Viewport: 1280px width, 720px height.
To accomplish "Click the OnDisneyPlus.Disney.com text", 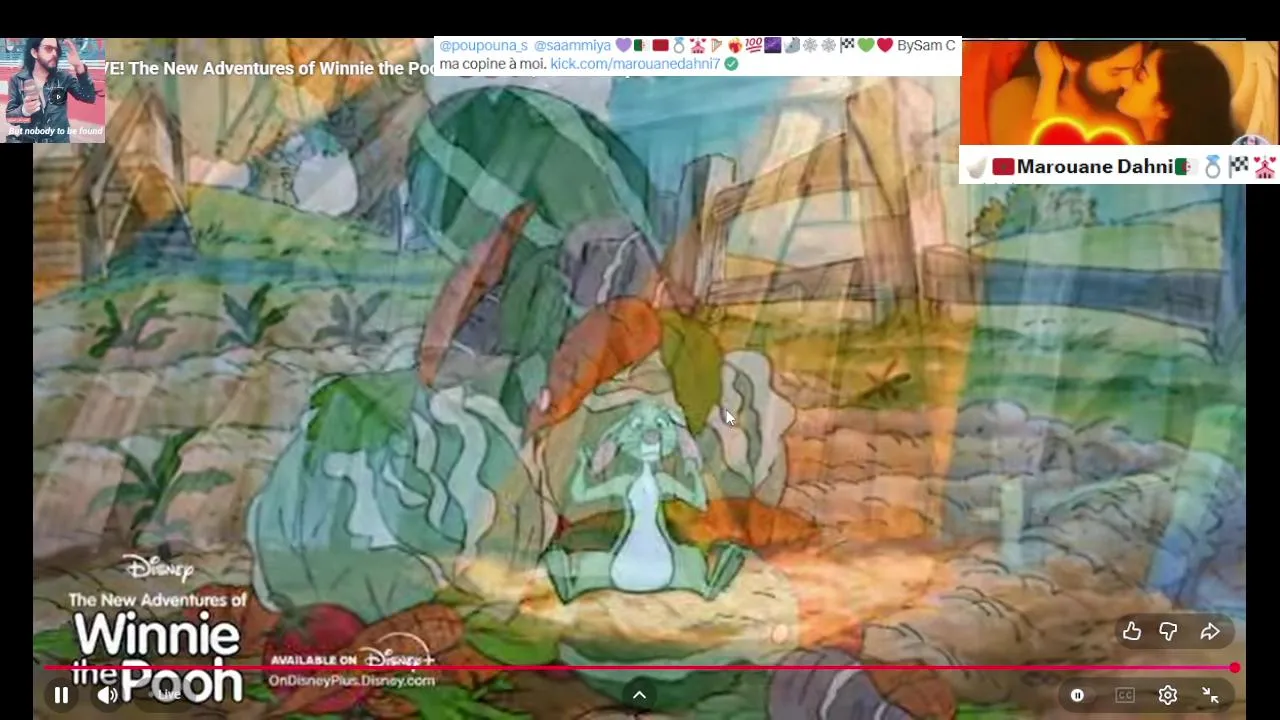I will [352, 681].
